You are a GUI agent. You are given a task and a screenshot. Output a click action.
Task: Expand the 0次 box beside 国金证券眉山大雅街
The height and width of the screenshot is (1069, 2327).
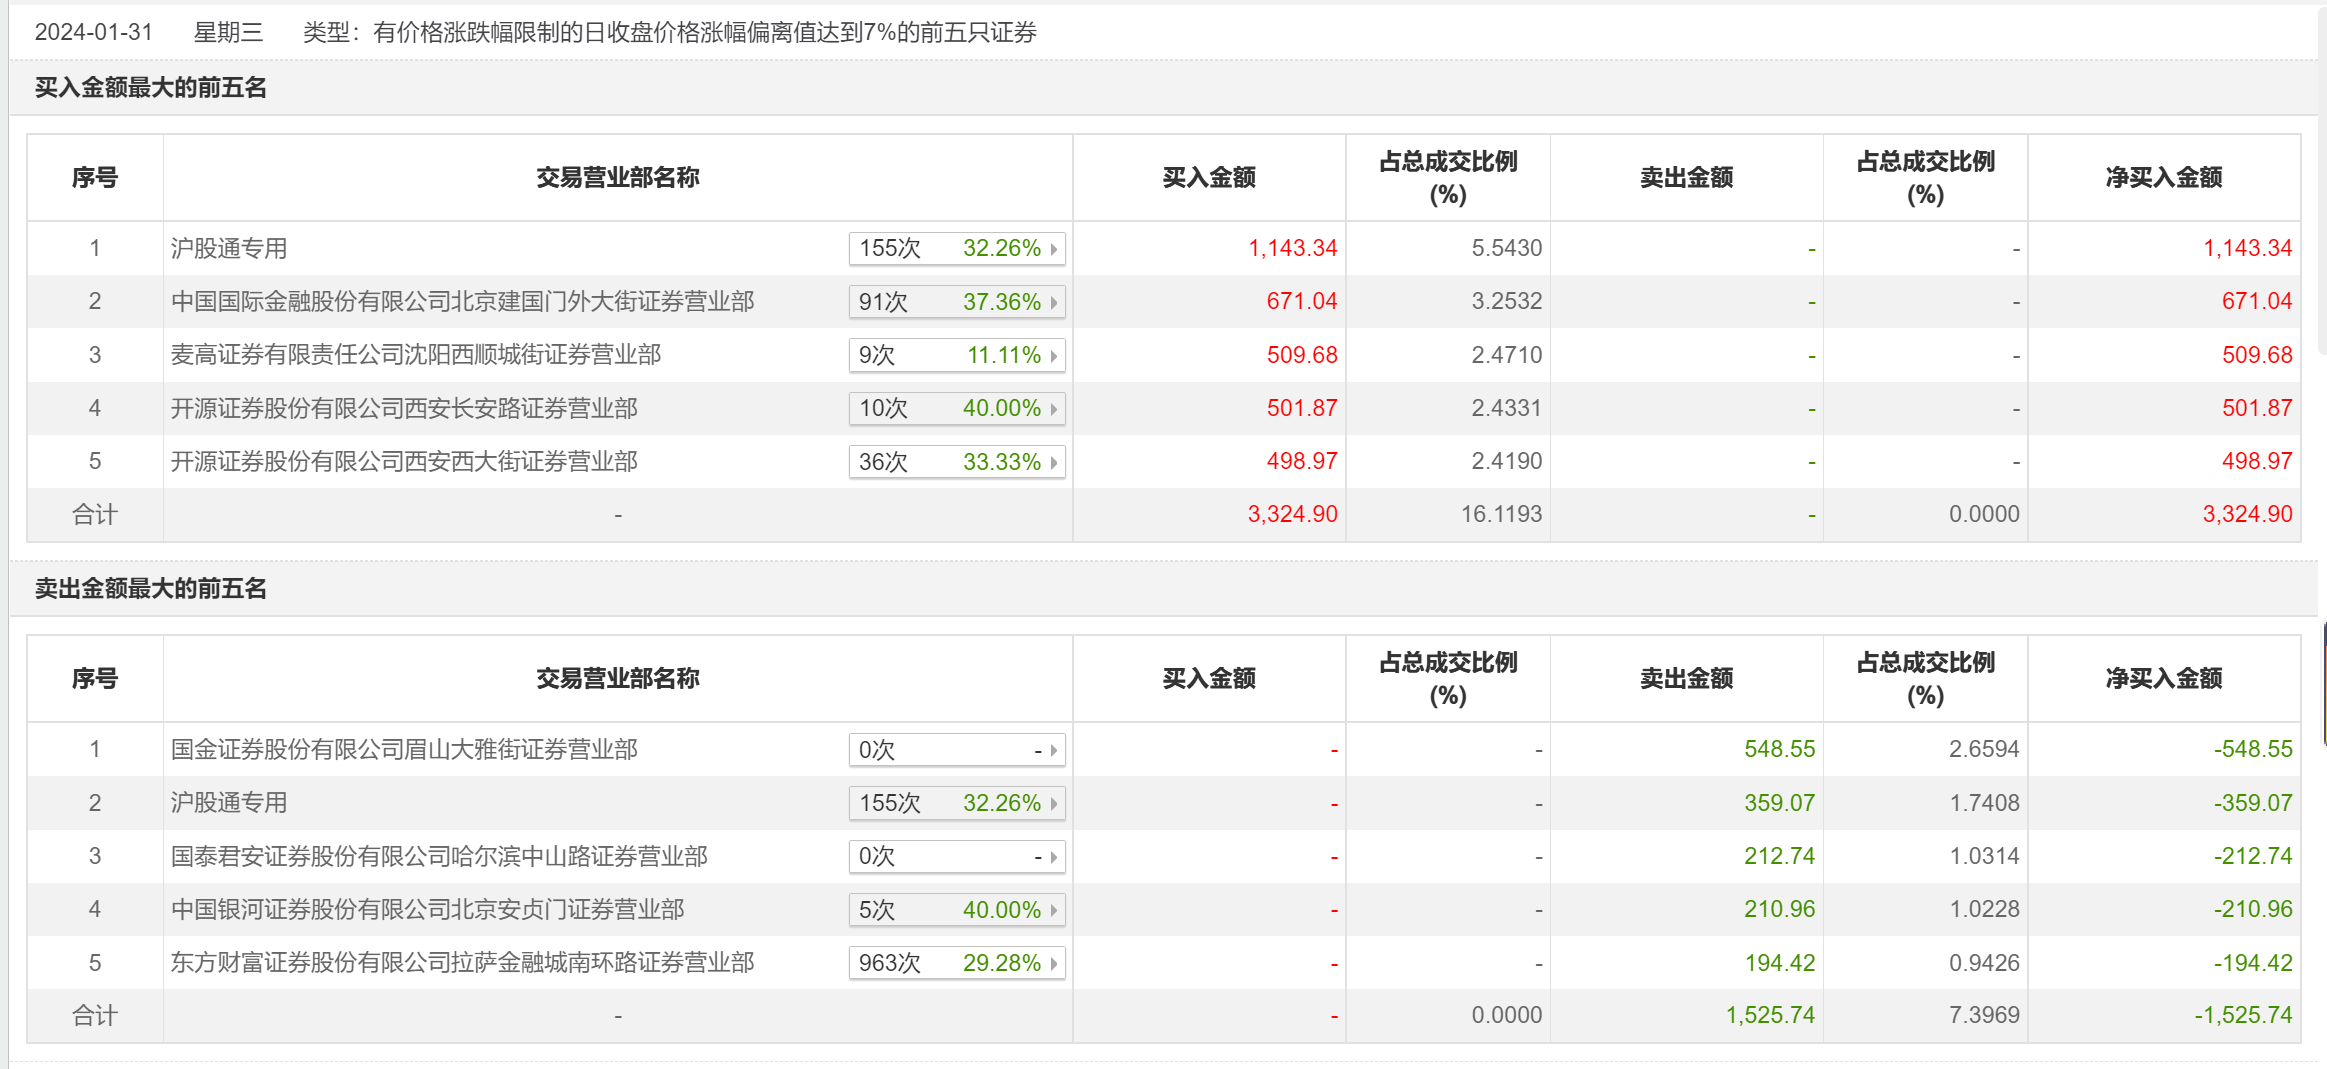coord(1054,750)
